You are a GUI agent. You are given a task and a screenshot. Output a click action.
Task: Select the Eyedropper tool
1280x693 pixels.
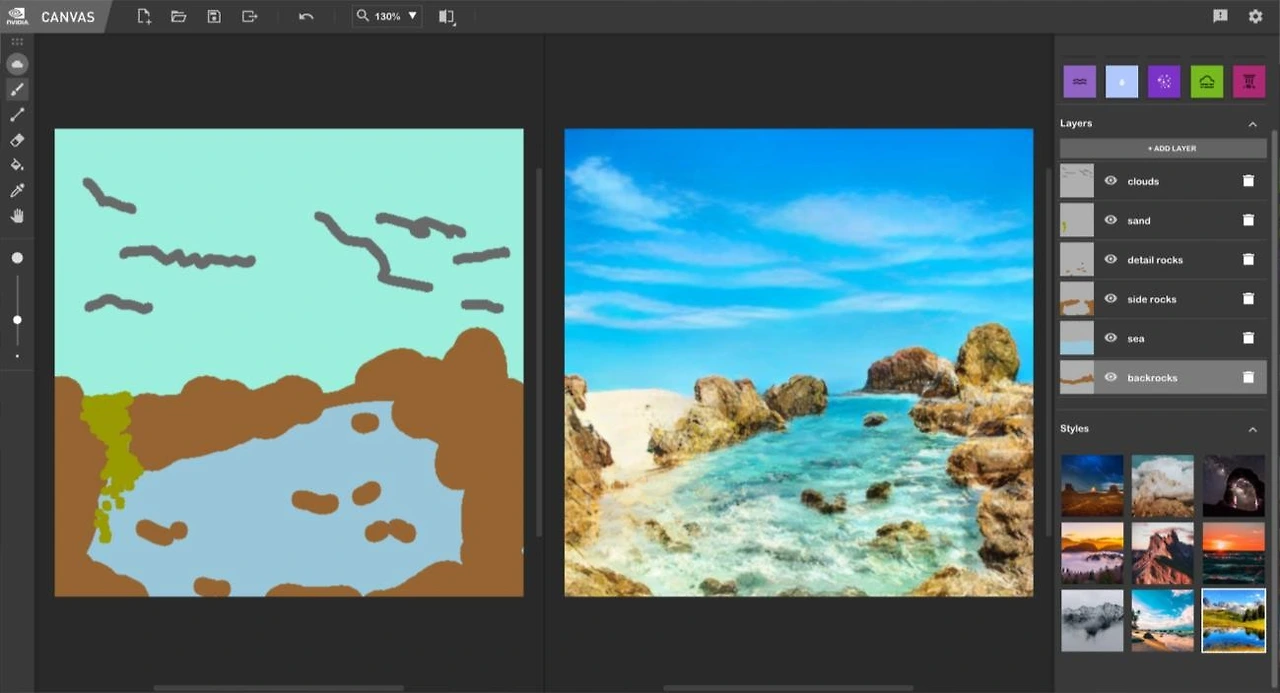tap(17, 190)
